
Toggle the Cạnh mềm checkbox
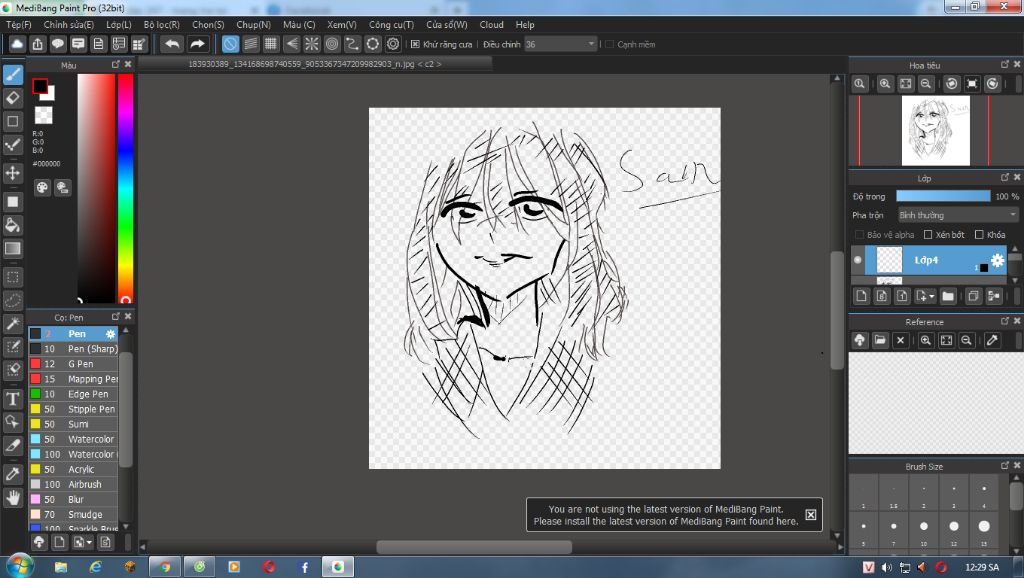coord(609,44)
